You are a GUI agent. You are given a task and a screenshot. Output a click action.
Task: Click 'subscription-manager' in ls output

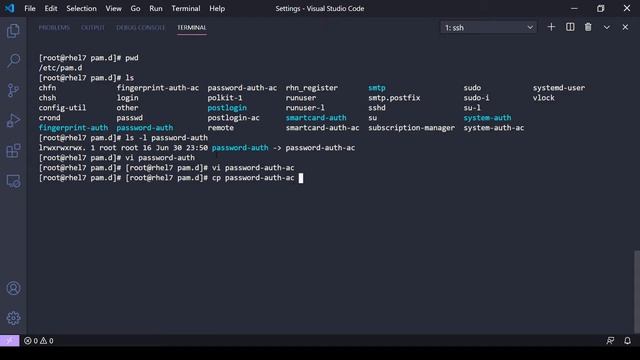pos(411,128)
